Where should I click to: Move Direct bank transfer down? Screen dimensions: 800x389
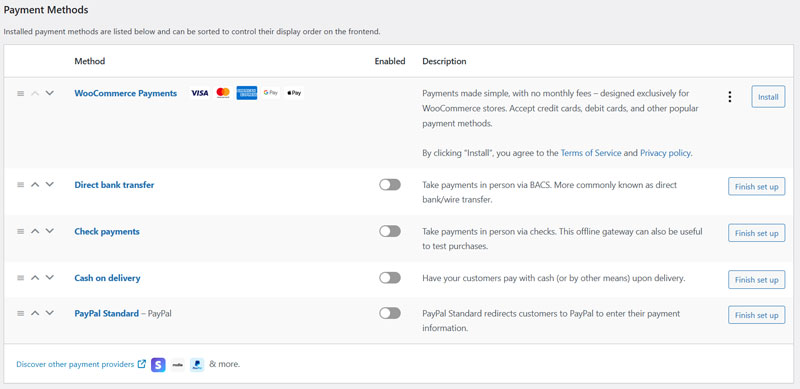pyautogui.click(x=49, y=184)
